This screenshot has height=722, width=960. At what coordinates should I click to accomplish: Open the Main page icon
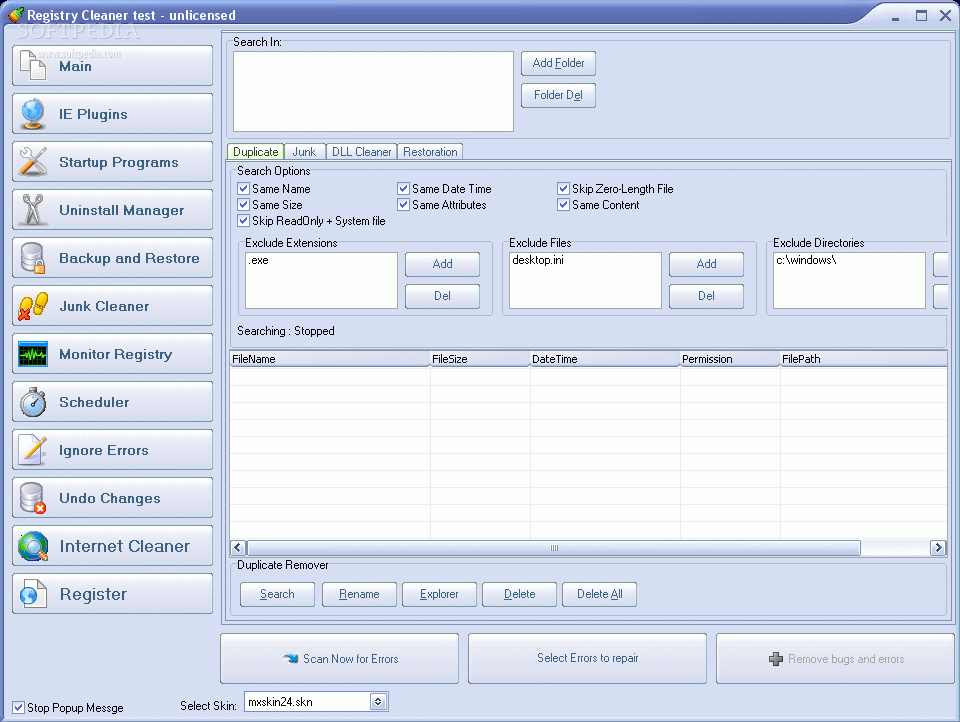[x=33, y=66]
